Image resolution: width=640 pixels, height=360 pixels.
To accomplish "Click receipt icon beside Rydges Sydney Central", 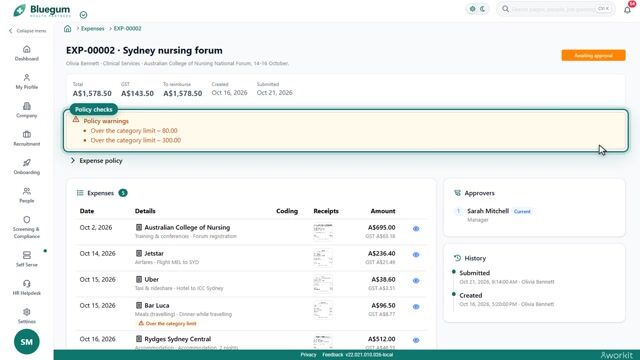I will click(139, 339).
